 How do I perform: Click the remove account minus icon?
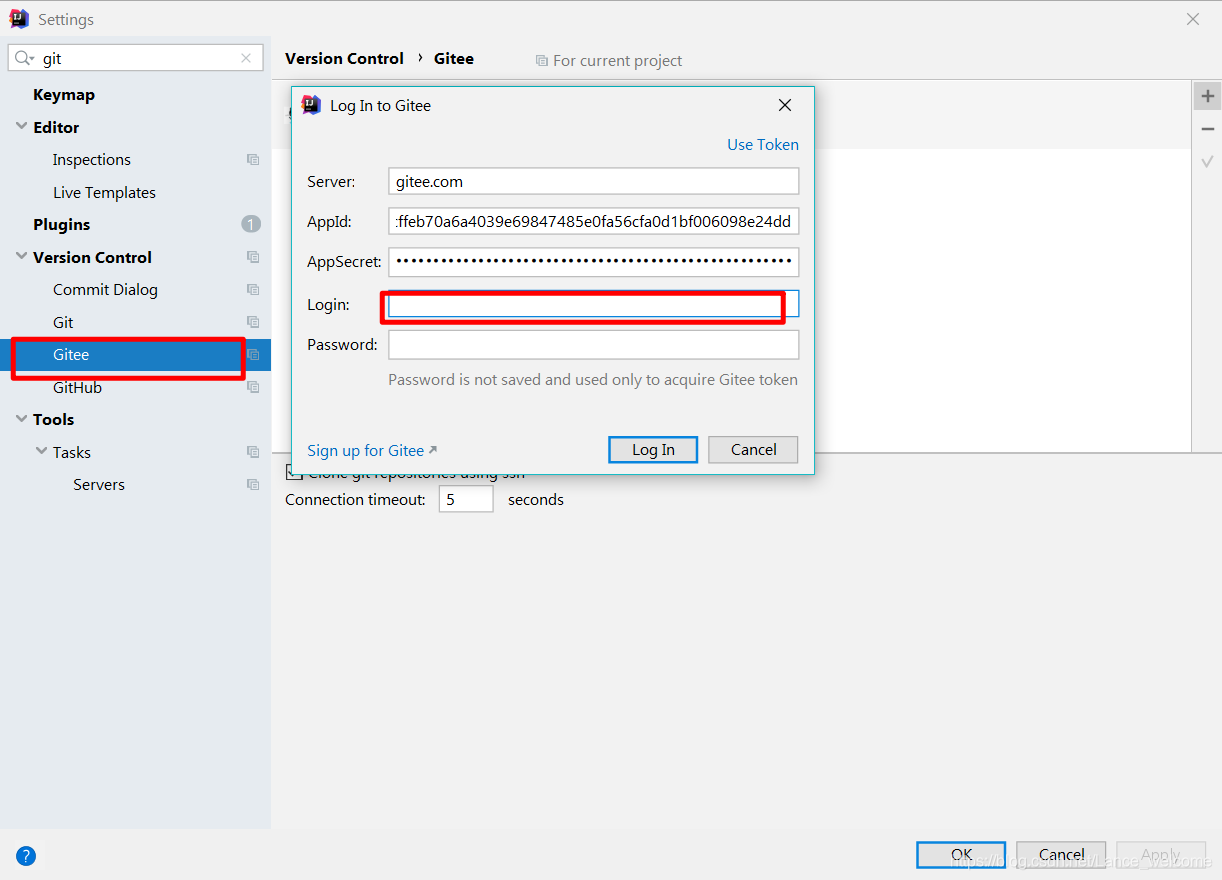coord(1208,129)
